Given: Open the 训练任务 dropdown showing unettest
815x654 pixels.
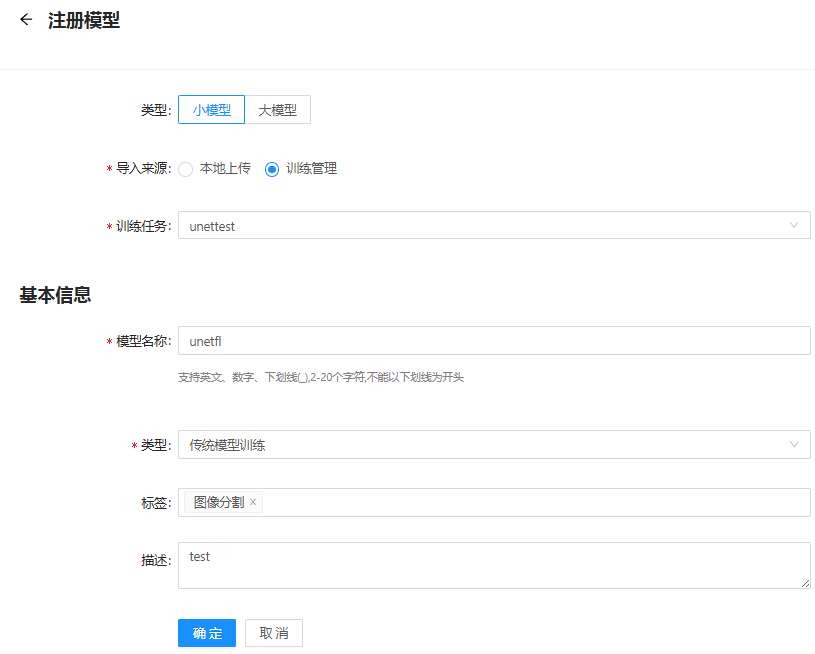Looking at the screenshot, I should (480, 226).
